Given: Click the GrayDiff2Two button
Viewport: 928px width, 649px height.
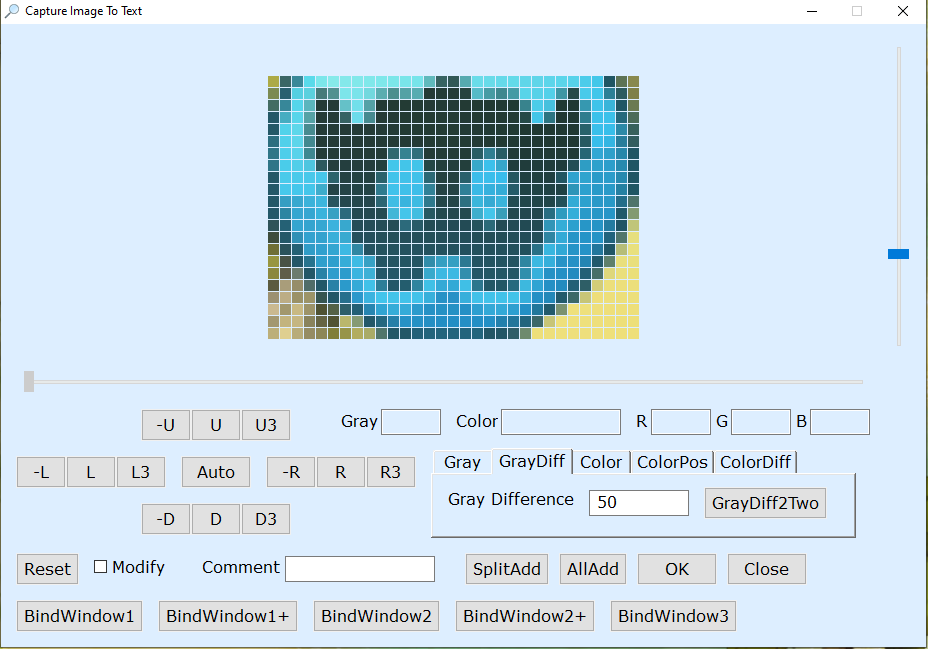Looking at the screenshot, I should tap(765, 503).
